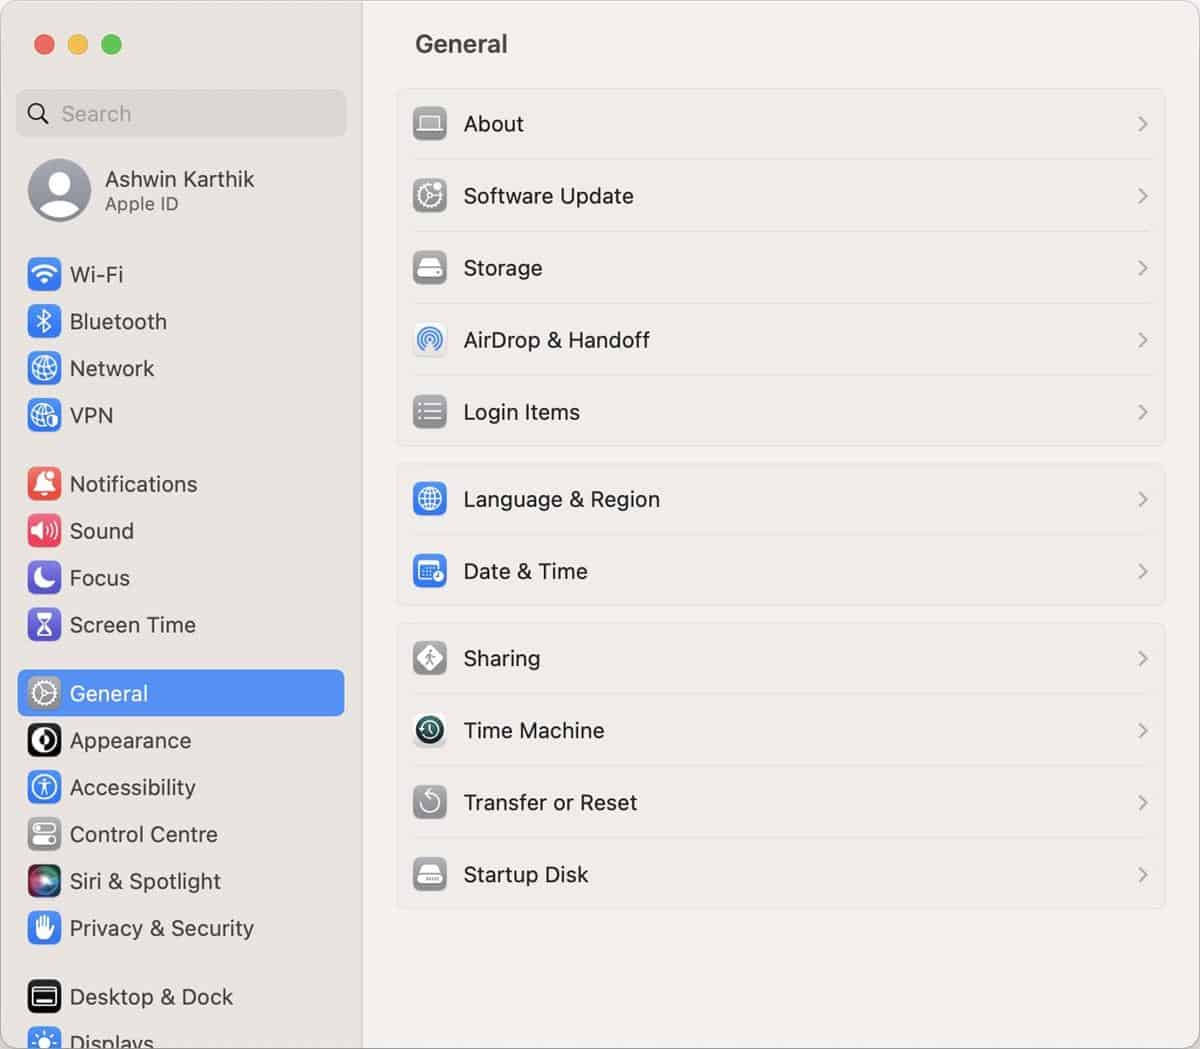This screenshot has height=1049, width=1200.
Task: Open Appearance settings from the sidebar
Action: coord(130,740)
